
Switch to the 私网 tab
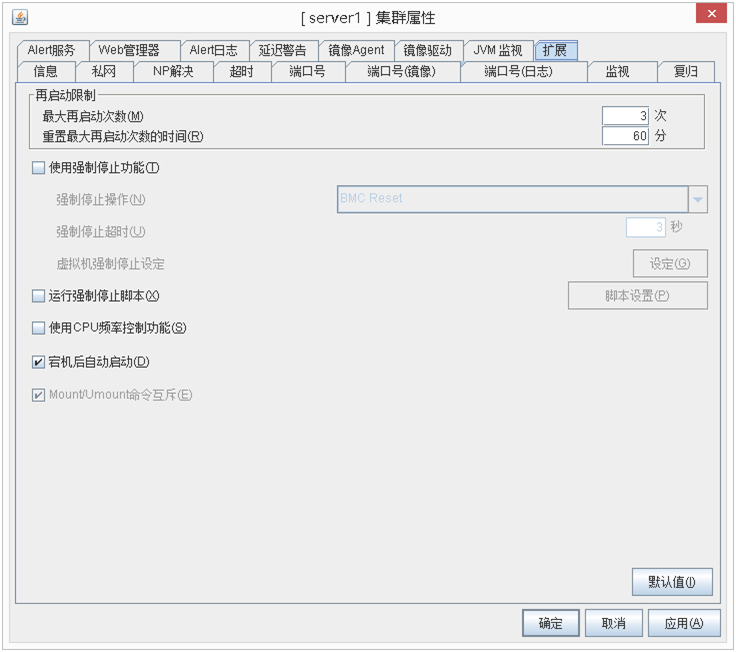[x=104, y=71]
